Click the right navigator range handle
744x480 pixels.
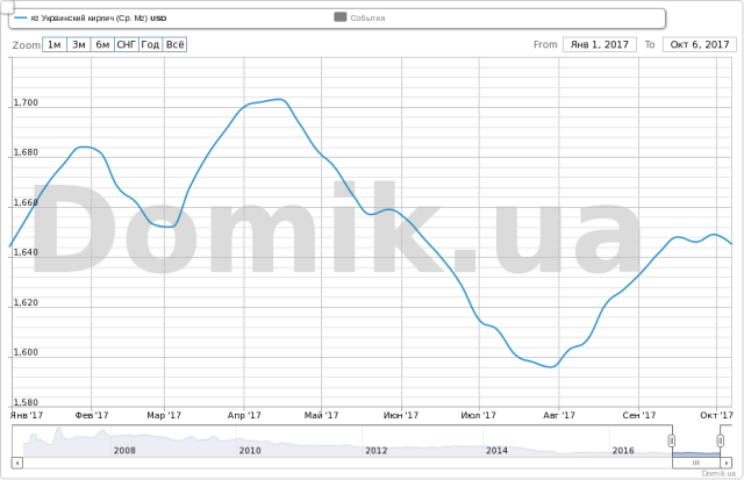(x=720, y=441)
